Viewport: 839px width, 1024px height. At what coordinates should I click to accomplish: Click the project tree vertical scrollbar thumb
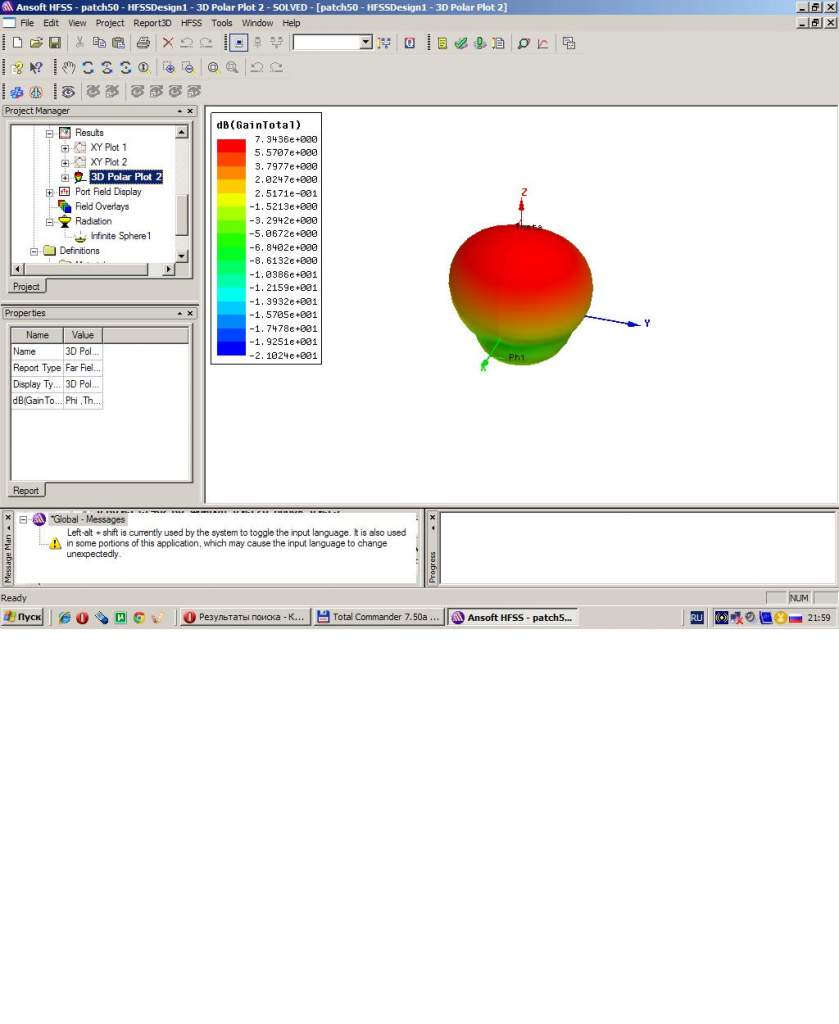pyautogui.click(x=182, y=214)
